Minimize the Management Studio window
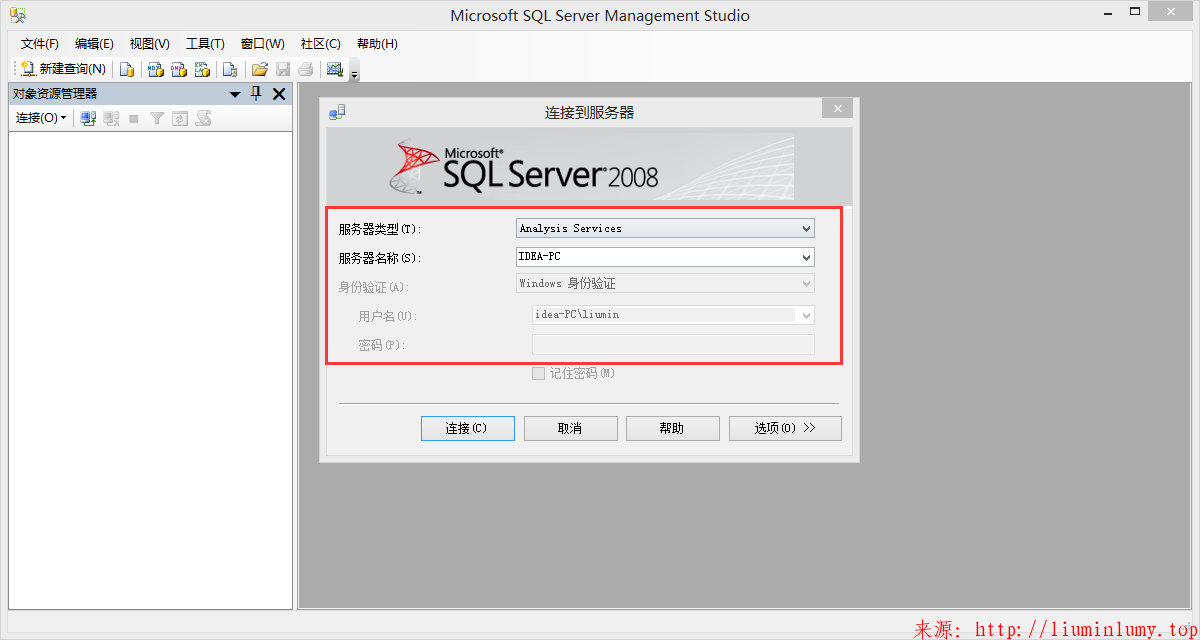Screen dimensions: 1200x640 (x=1107, y=12)
